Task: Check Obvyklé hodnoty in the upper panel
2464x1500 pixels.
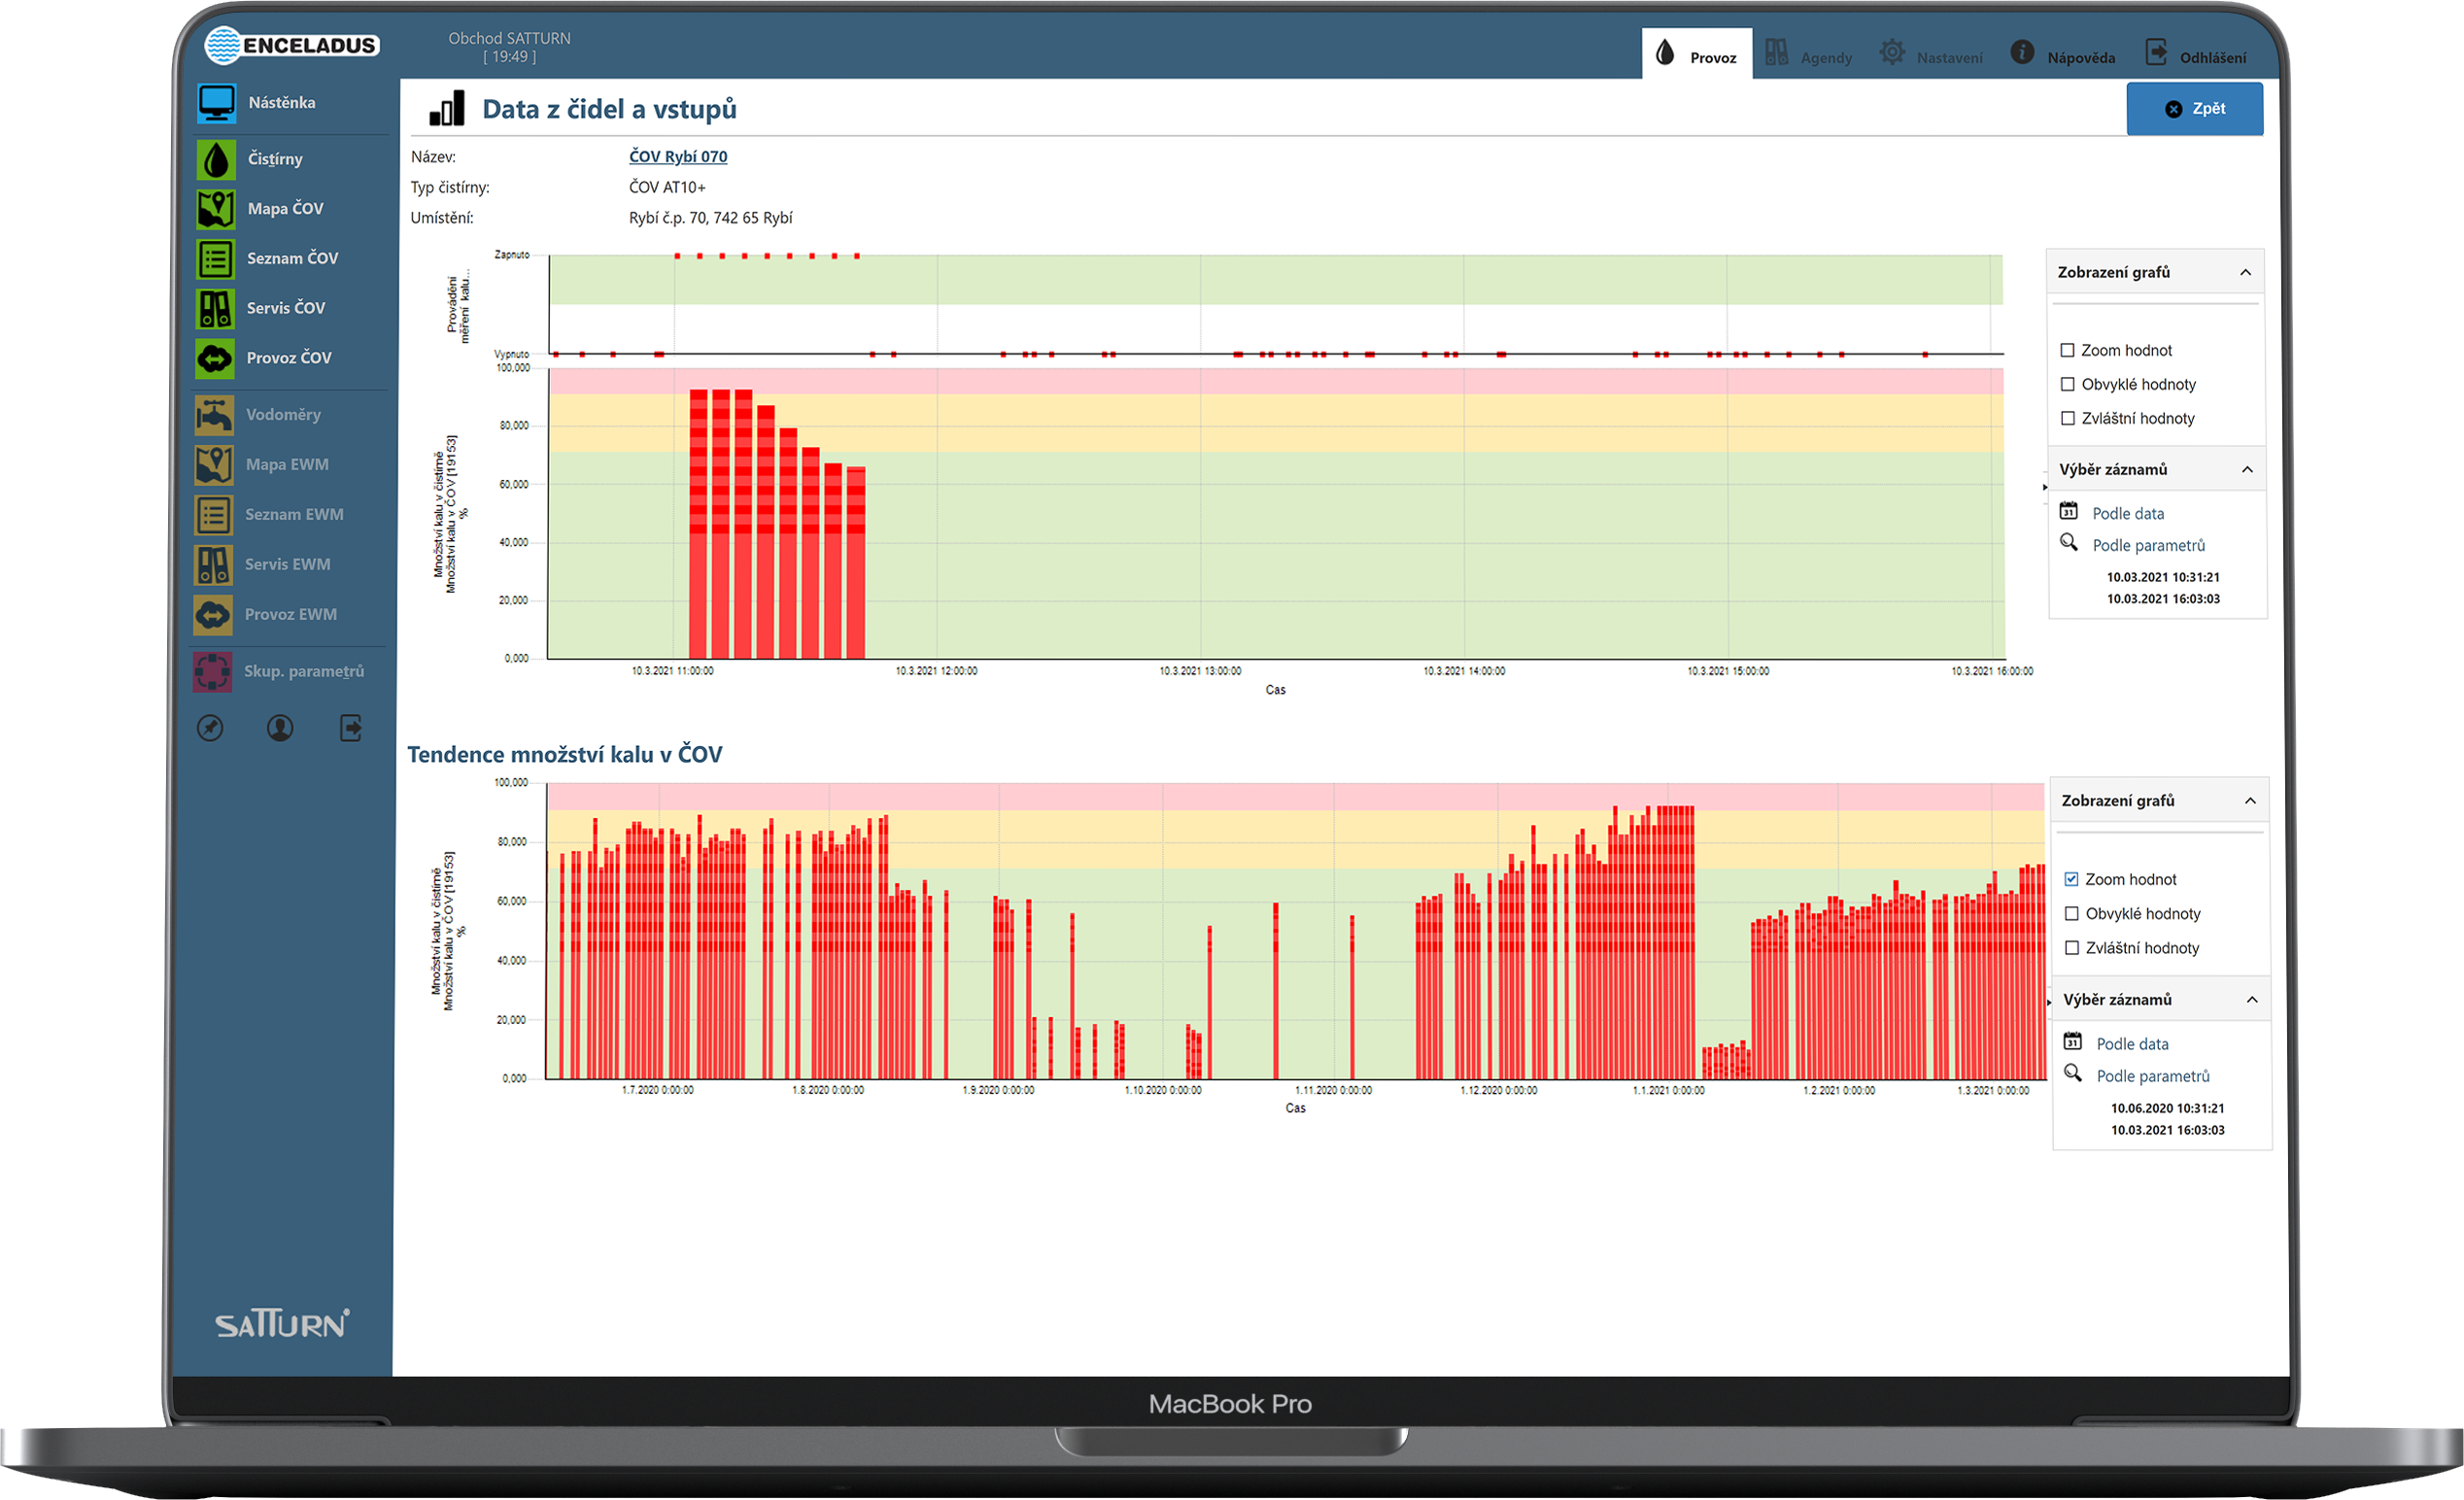Action: click(2067, 385)
